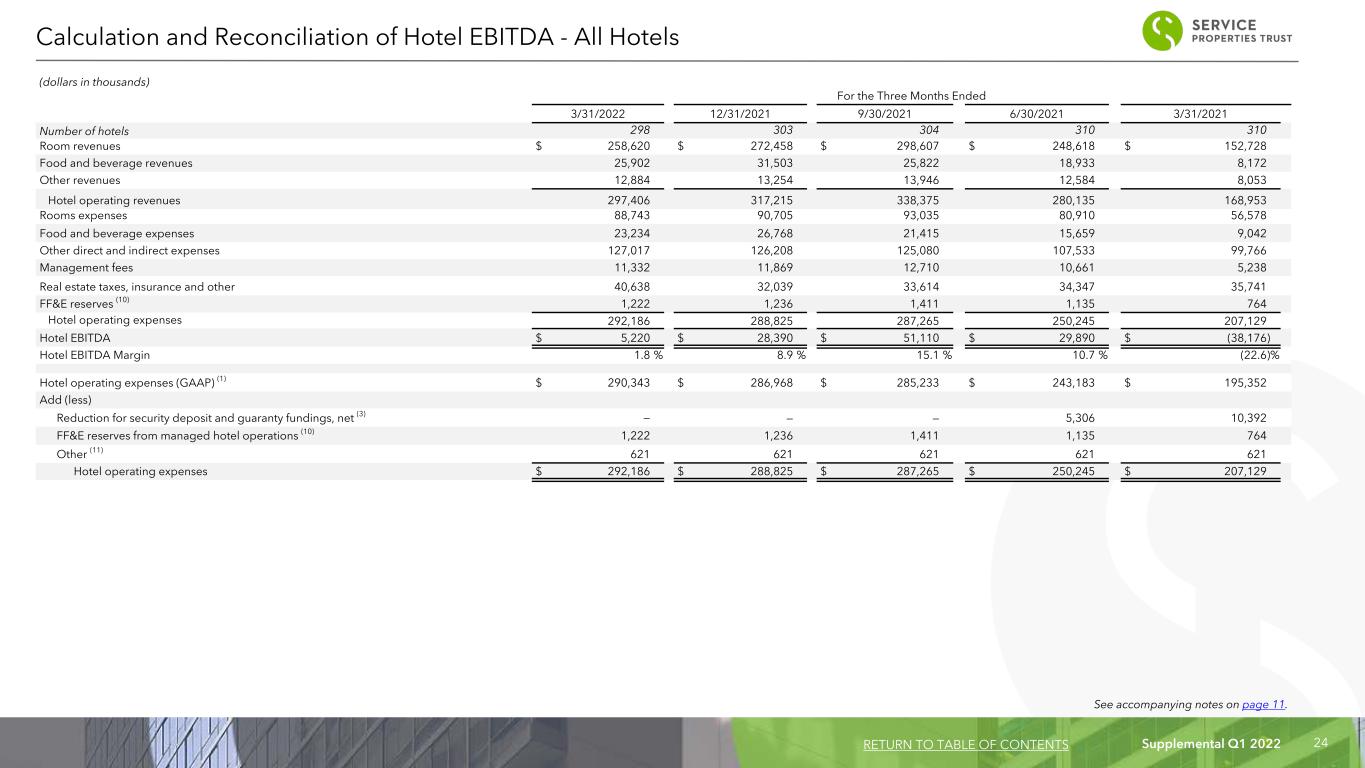
Task: Open the page 11 notes link
Action: (x=1262, y=705)
